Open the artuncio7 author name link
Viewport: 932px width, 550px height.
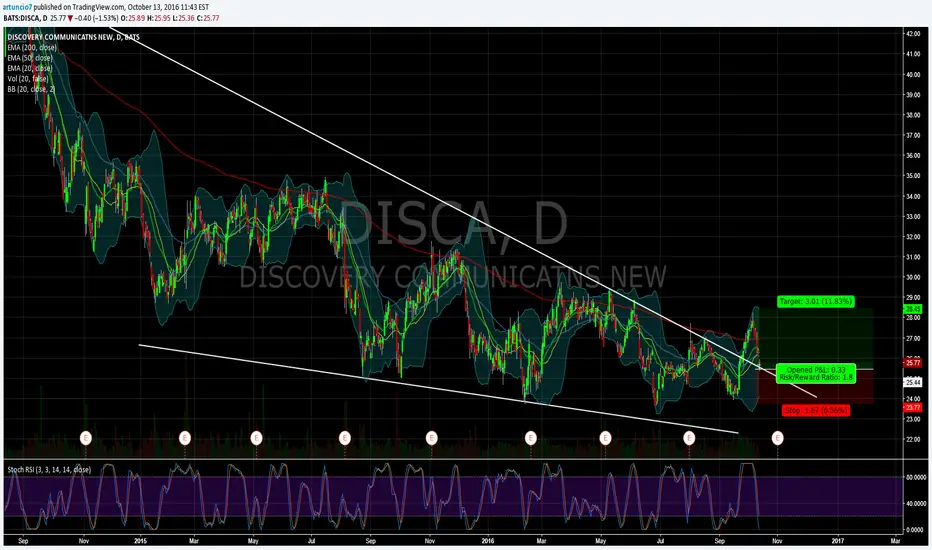17,7
